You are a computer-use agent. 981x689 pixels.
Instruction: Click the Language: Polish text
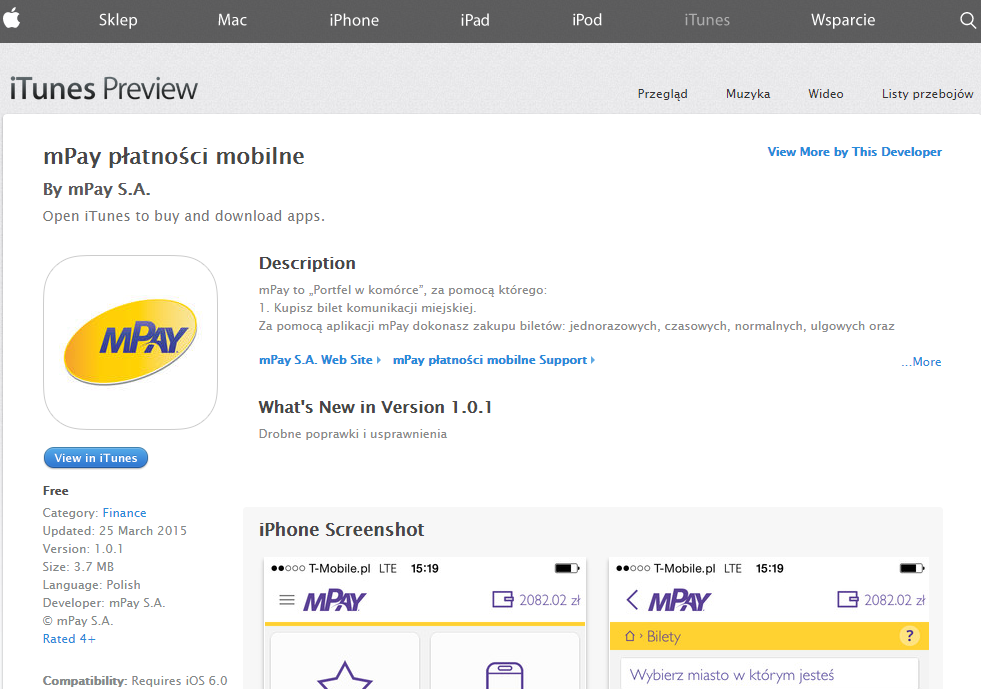point(91,585)
